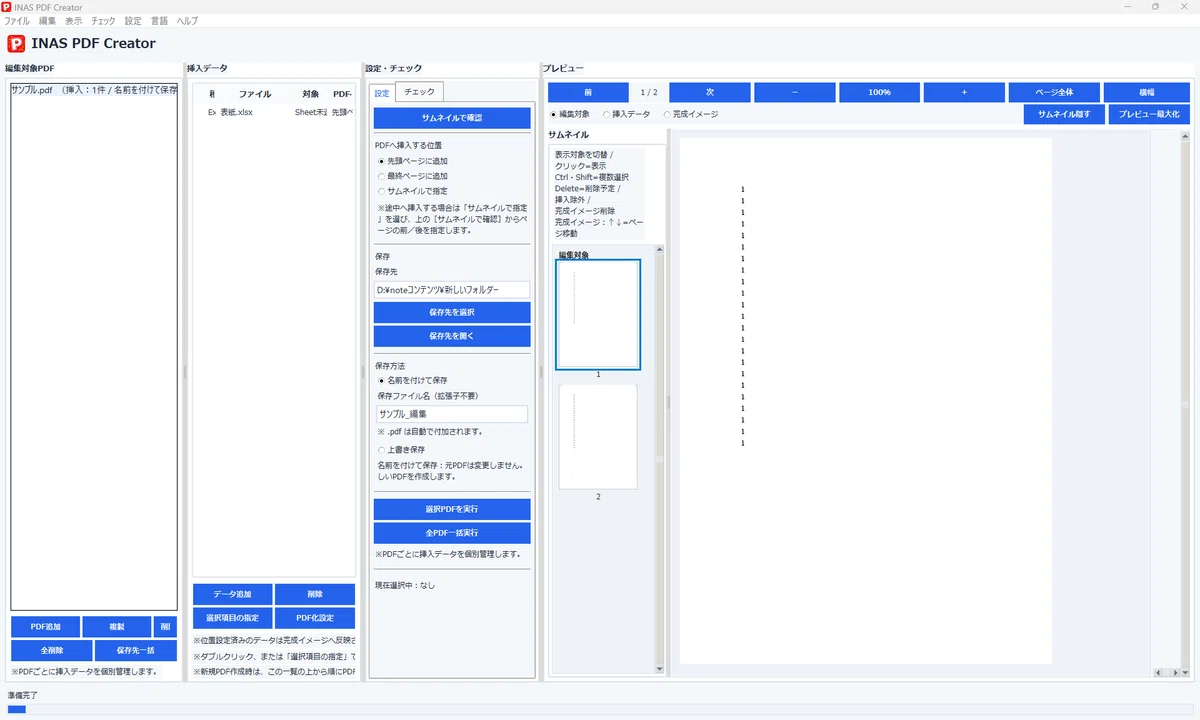
Task: Open the チェック menu in the menu bar
Action: point(103,20)
